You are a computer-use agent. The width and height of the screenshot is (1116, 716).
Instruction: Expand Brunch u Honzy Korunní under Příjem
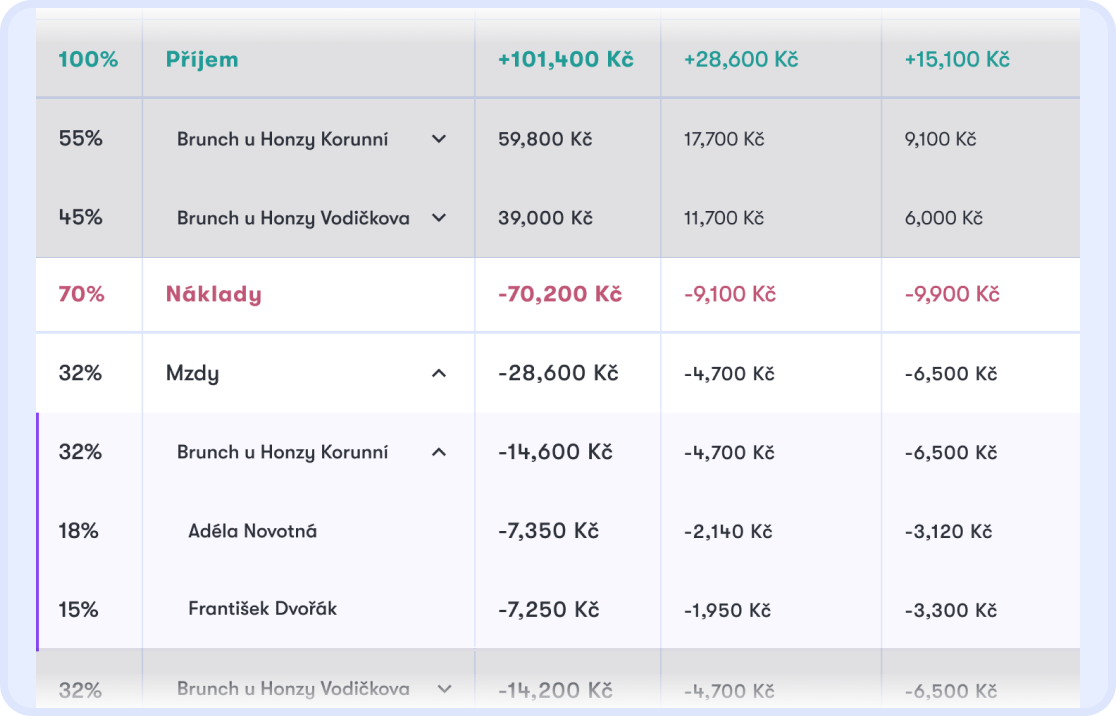439,139
